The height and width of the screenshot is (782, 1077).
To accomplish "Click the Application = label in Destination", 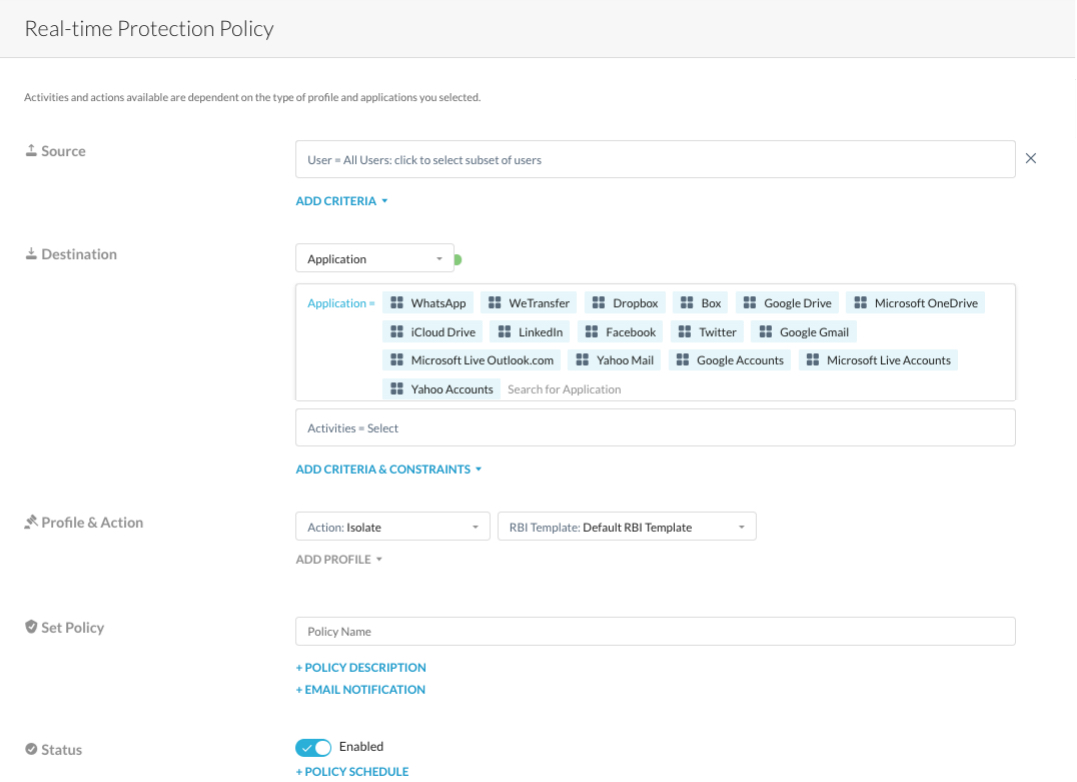I will (x=341, y=303).
